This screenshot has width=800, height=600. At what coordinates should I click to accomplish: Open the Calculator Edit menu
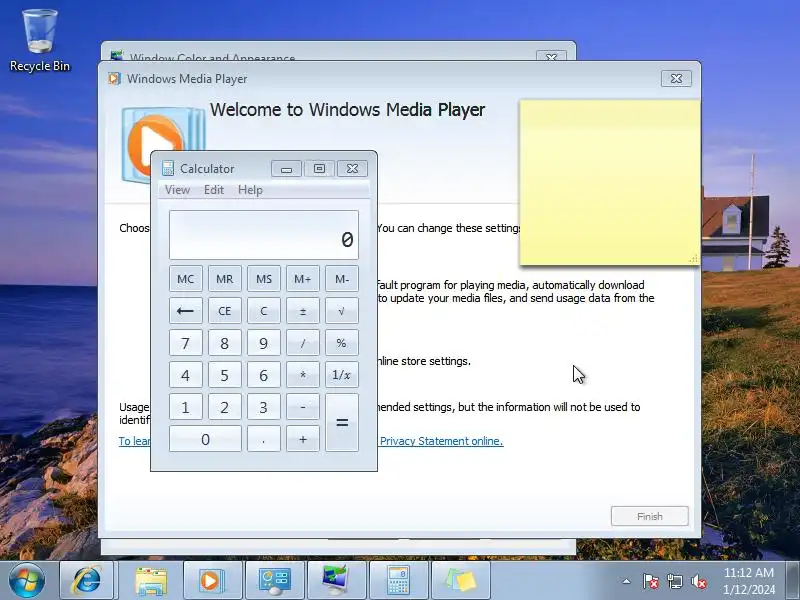214,190
